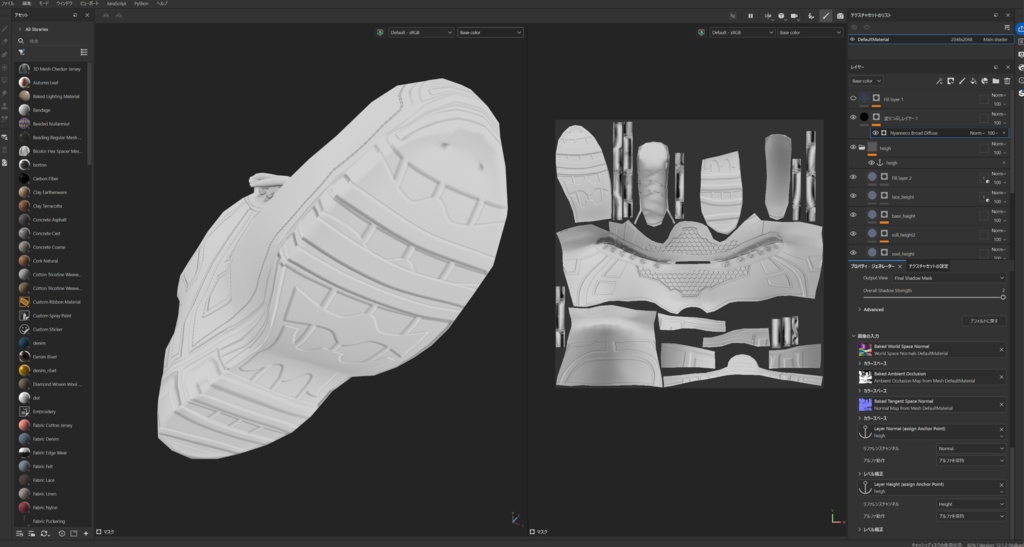Open smart material icon in Layers toolbar
Viewport: 1024px width, 547px height.
pos(984,81)
